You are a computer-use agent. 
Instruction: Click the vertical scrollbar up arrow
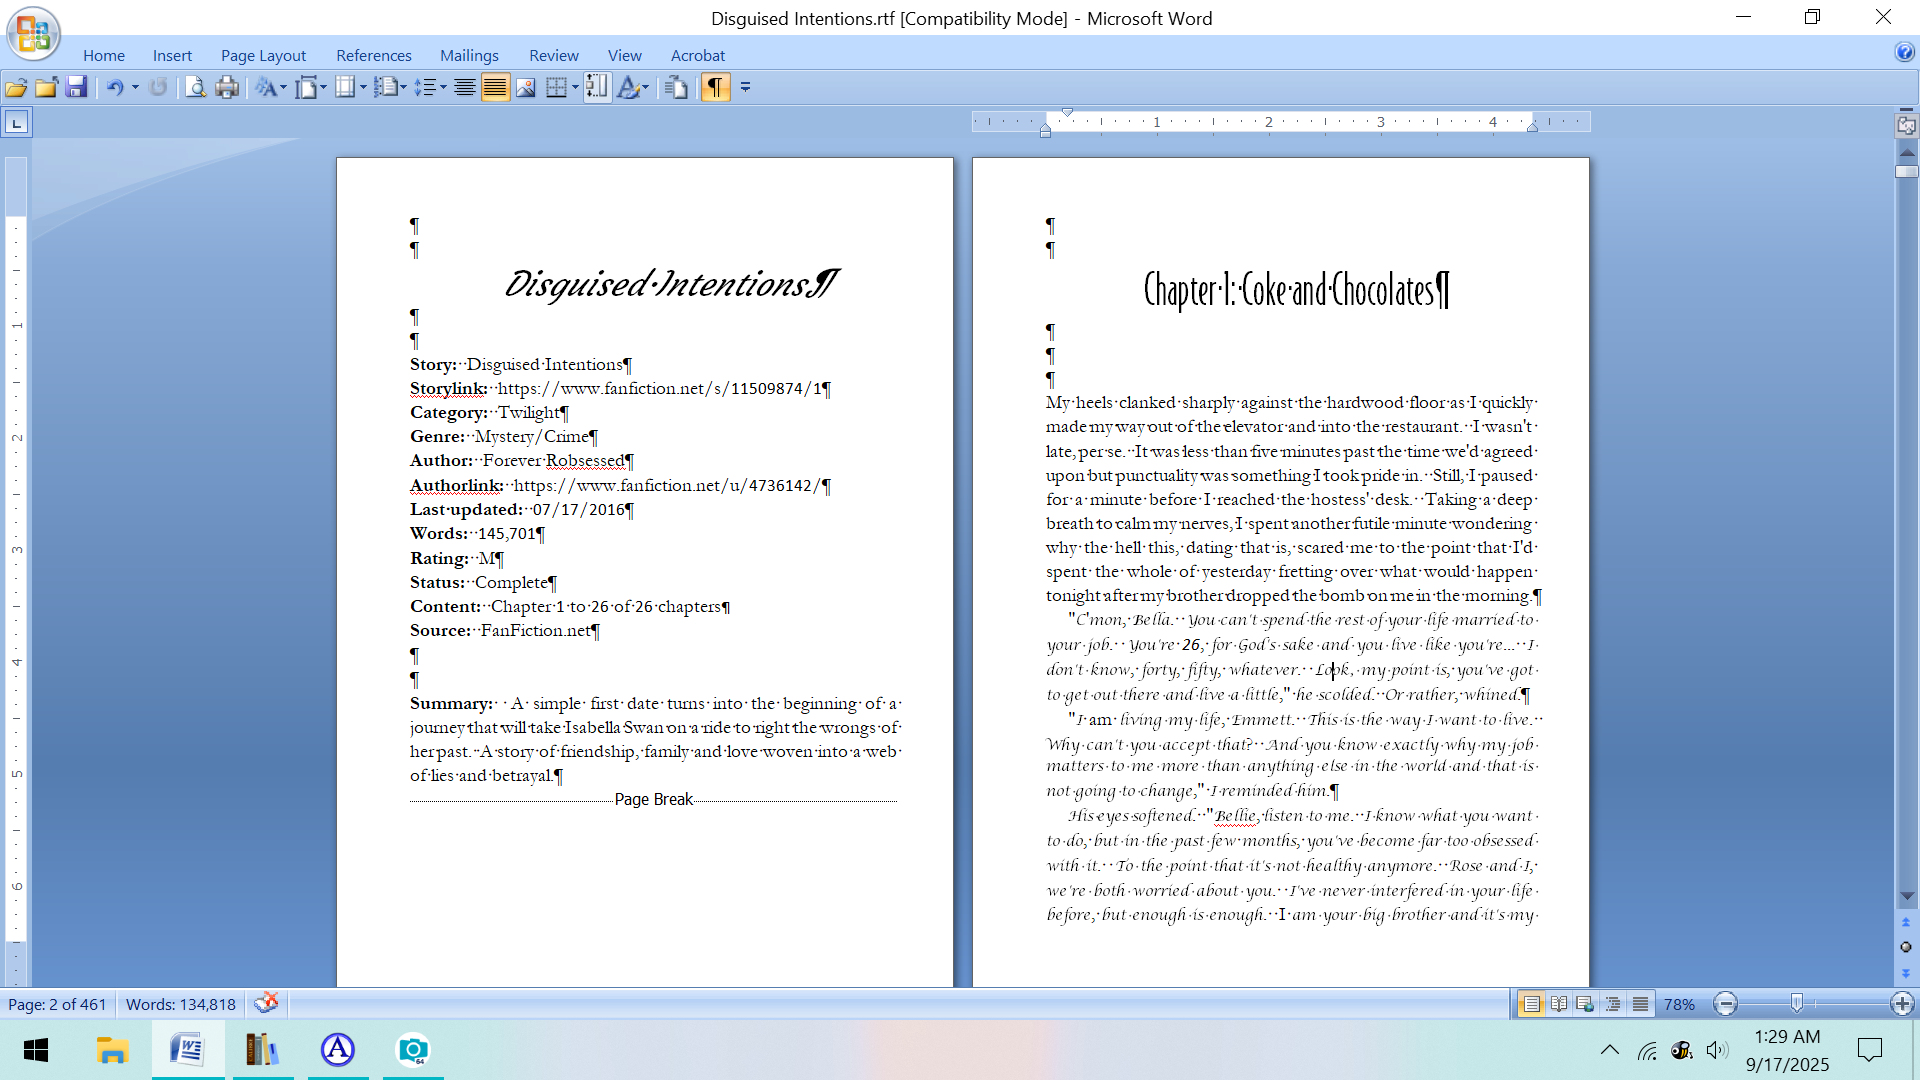click(1906, 153)
